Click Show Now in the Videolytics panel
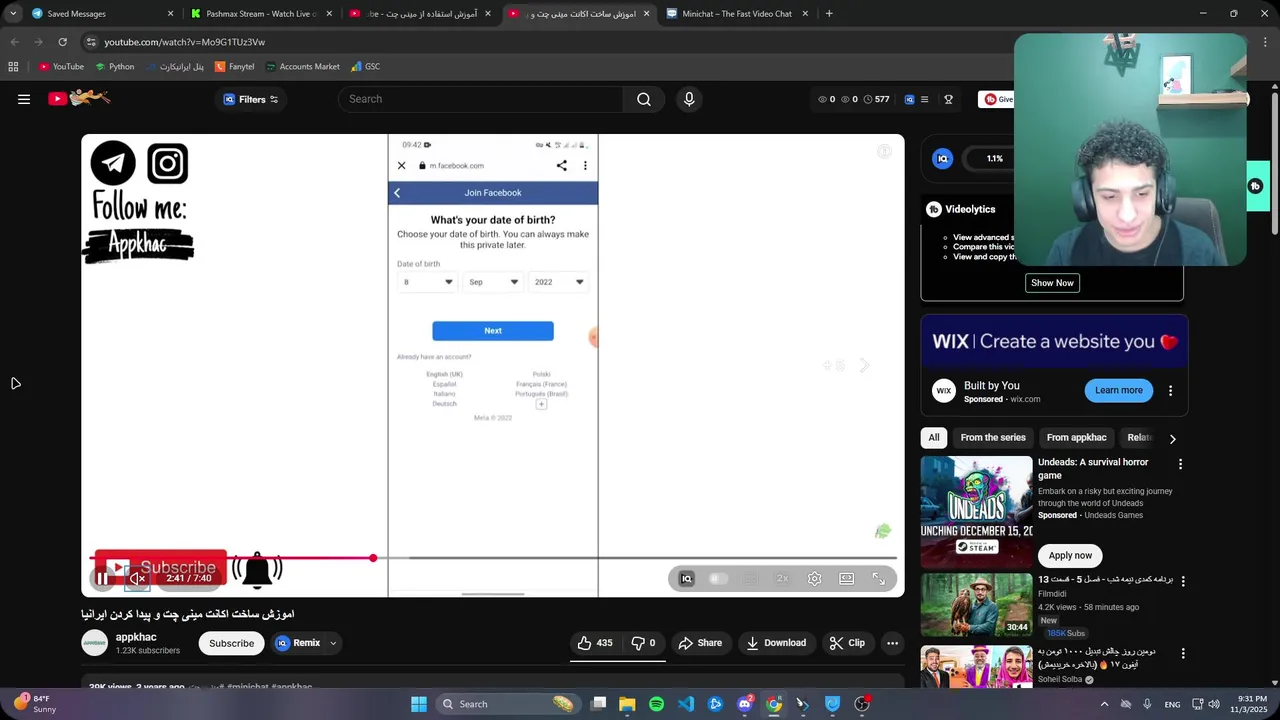Image resolution: width=1280 pixels, height=720 pixels. tap(1052, 283)
